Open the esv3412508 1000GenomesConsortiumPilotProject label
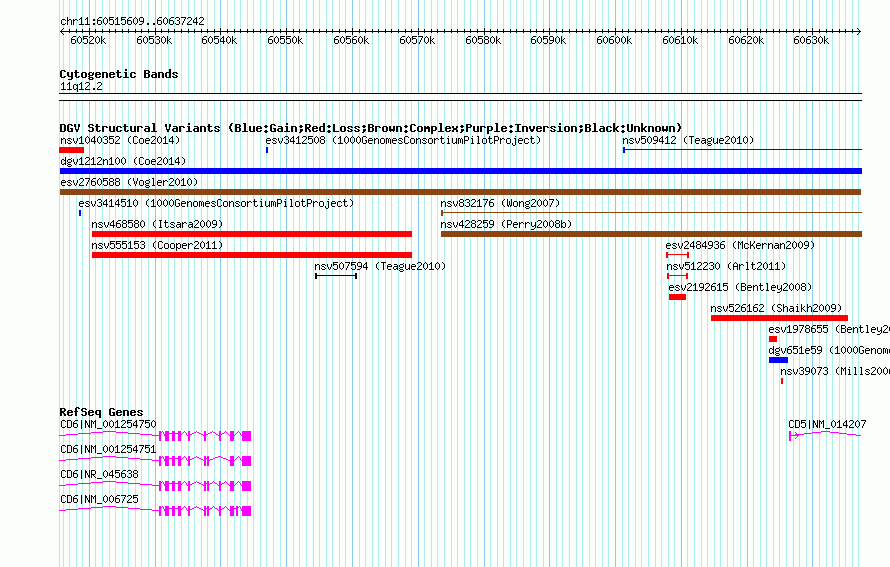The width and height of the screenshot is (890, 567). pos(403,140)
